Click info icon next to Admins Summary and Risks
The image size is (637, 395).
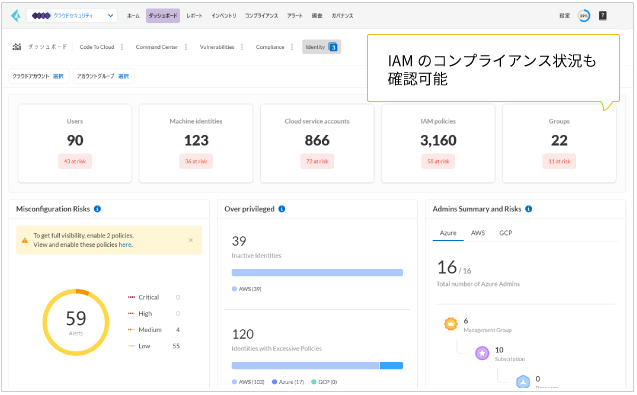coord(529,209)
